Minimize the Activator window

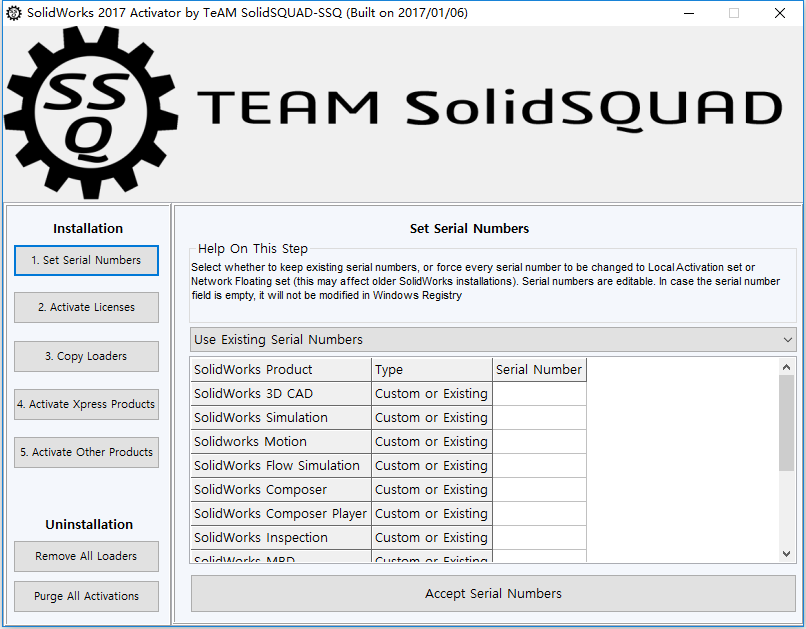pos(689,13)
